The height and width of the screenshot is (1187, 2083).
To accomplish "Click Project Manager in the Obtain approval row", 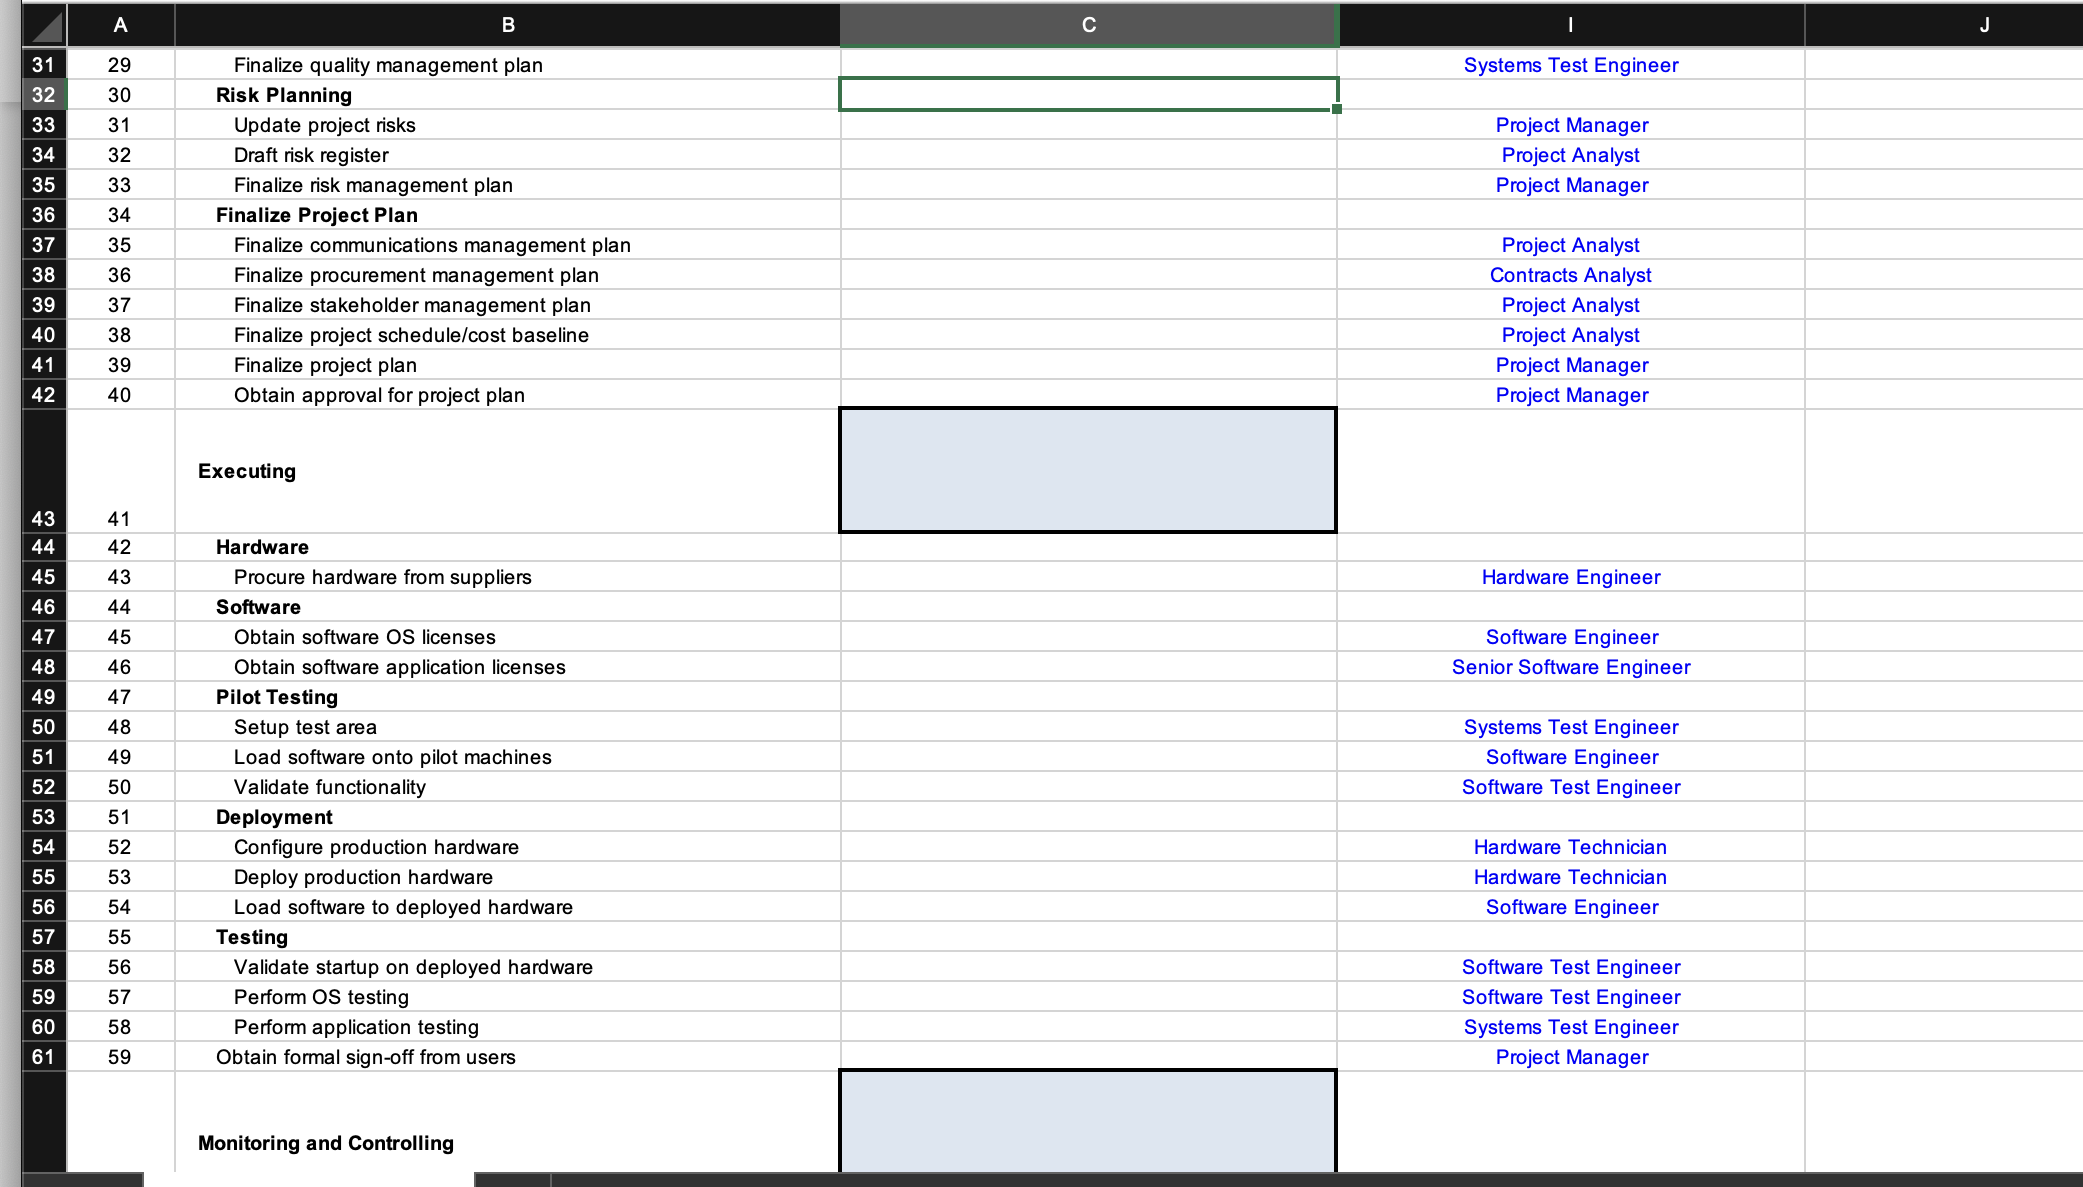I will click(1571, 395).
